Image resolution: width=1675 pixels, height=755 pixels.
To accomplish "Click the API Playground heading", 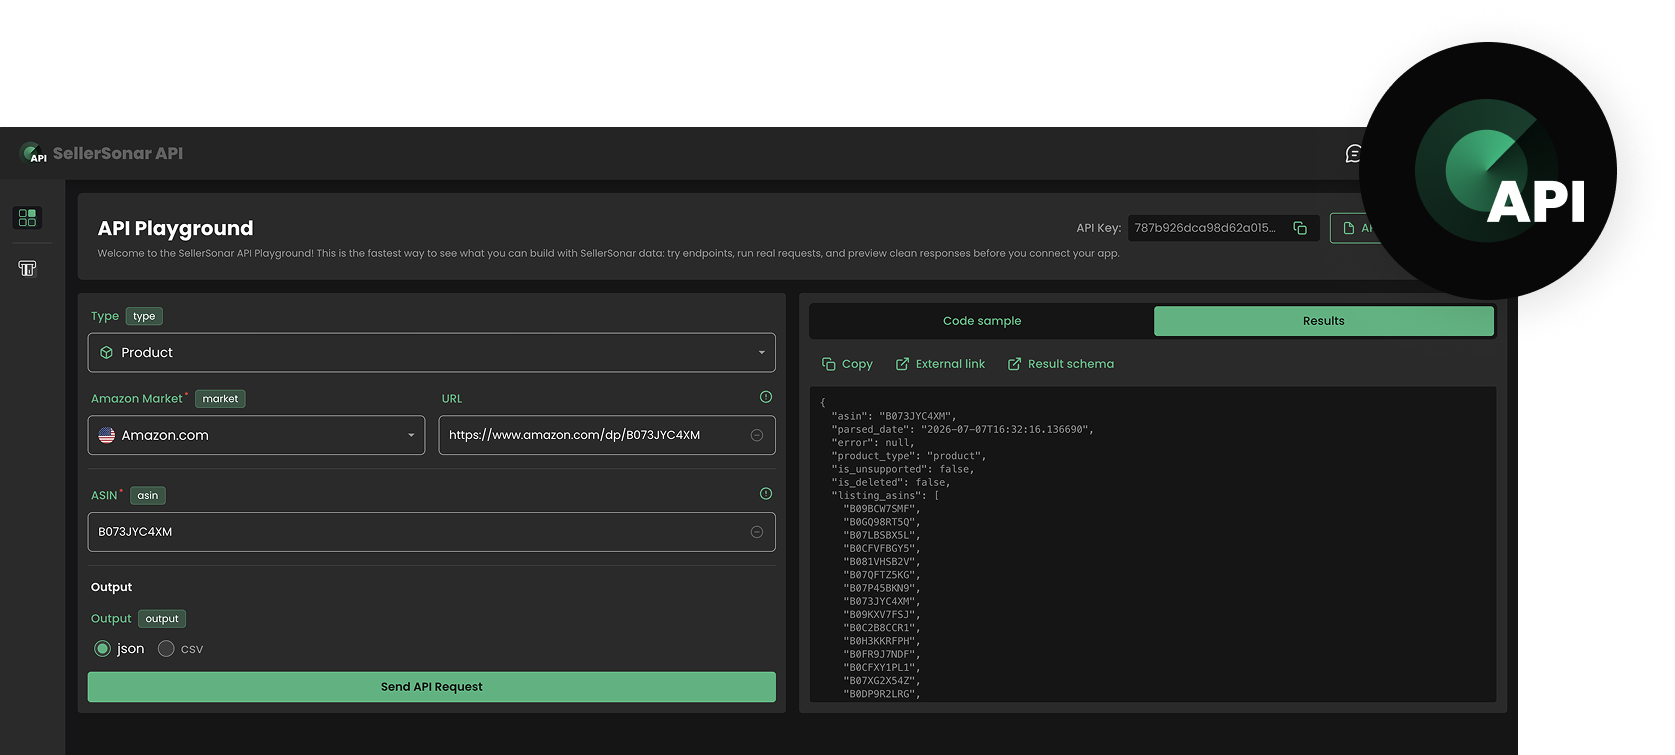I will pos(175,228).
